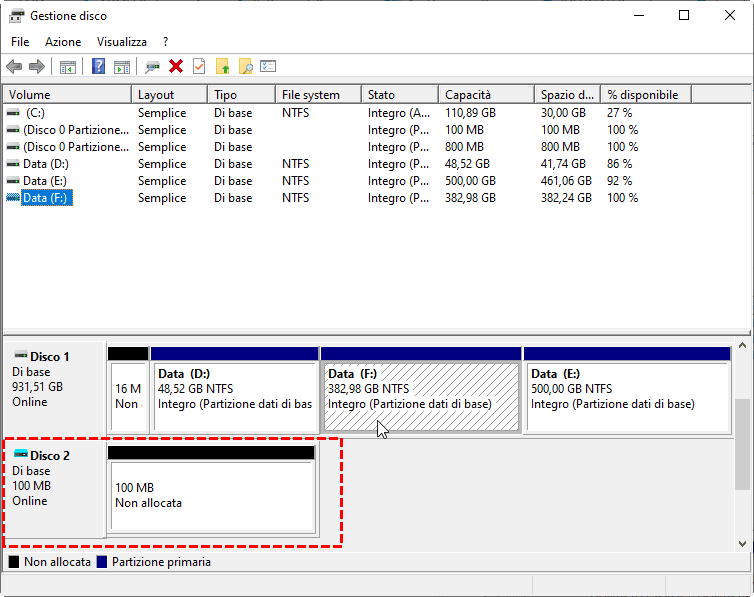Open the File menu

20,42
